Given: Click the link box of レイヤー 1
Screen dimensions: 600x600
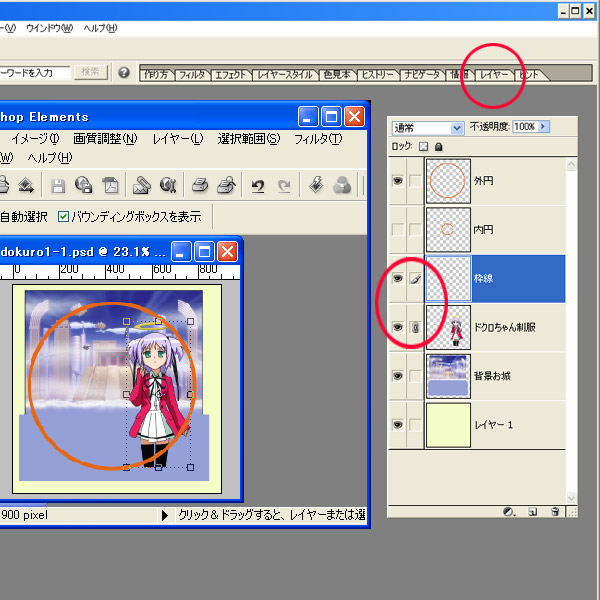Looking at the screenshot, I should (x=415, y=425).
